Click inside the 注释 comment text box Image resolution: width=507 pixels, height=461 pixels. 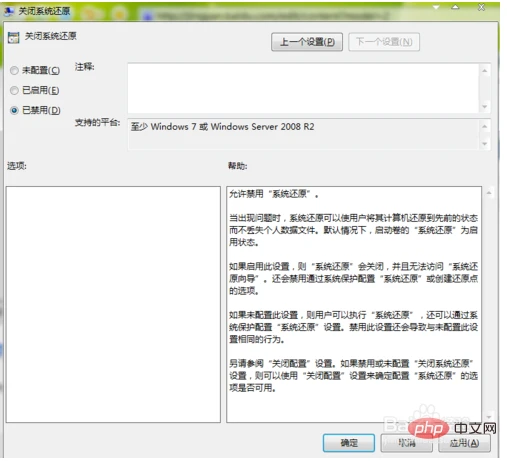click(303, 88)
